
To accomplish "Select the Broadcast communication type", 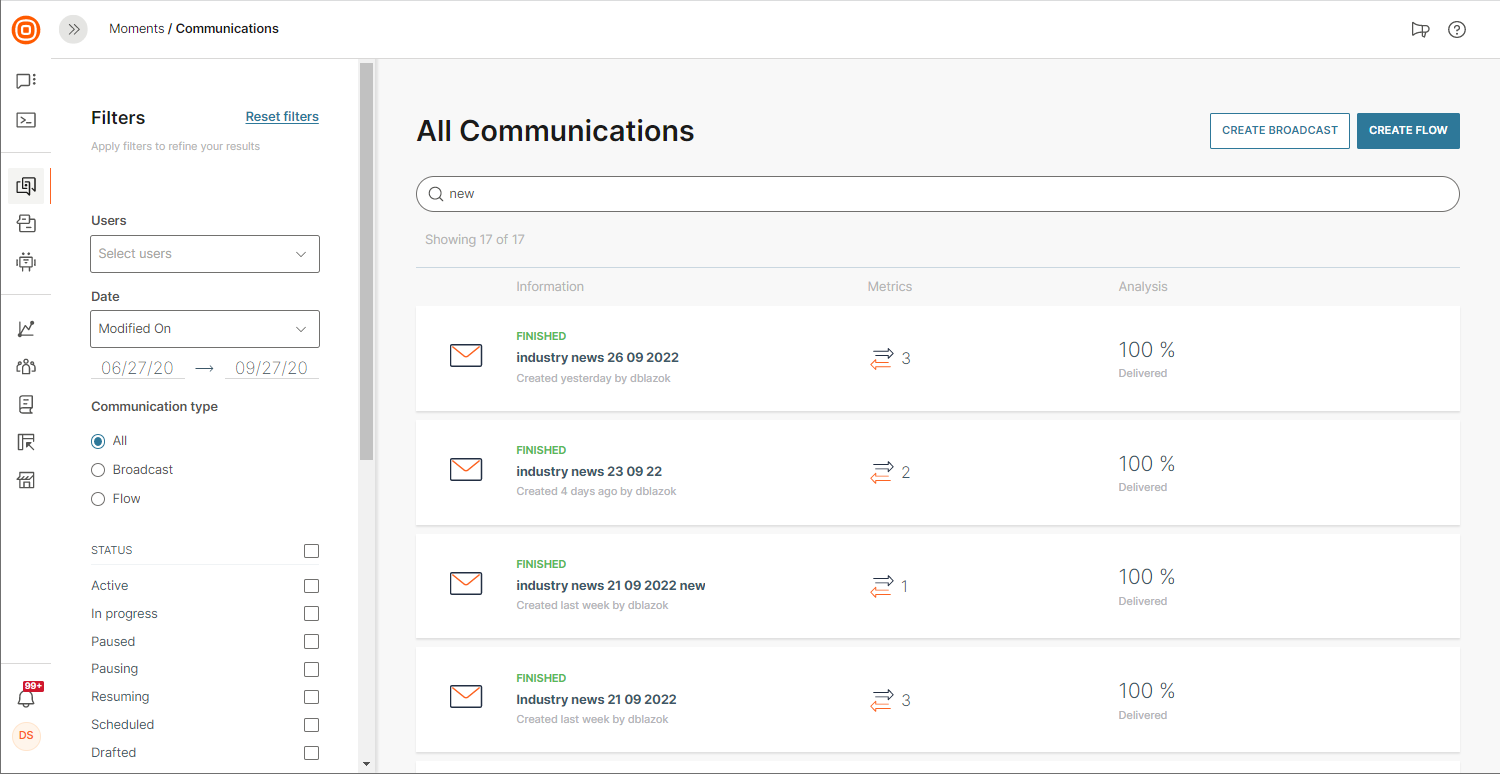I will [x=98, y=470].
